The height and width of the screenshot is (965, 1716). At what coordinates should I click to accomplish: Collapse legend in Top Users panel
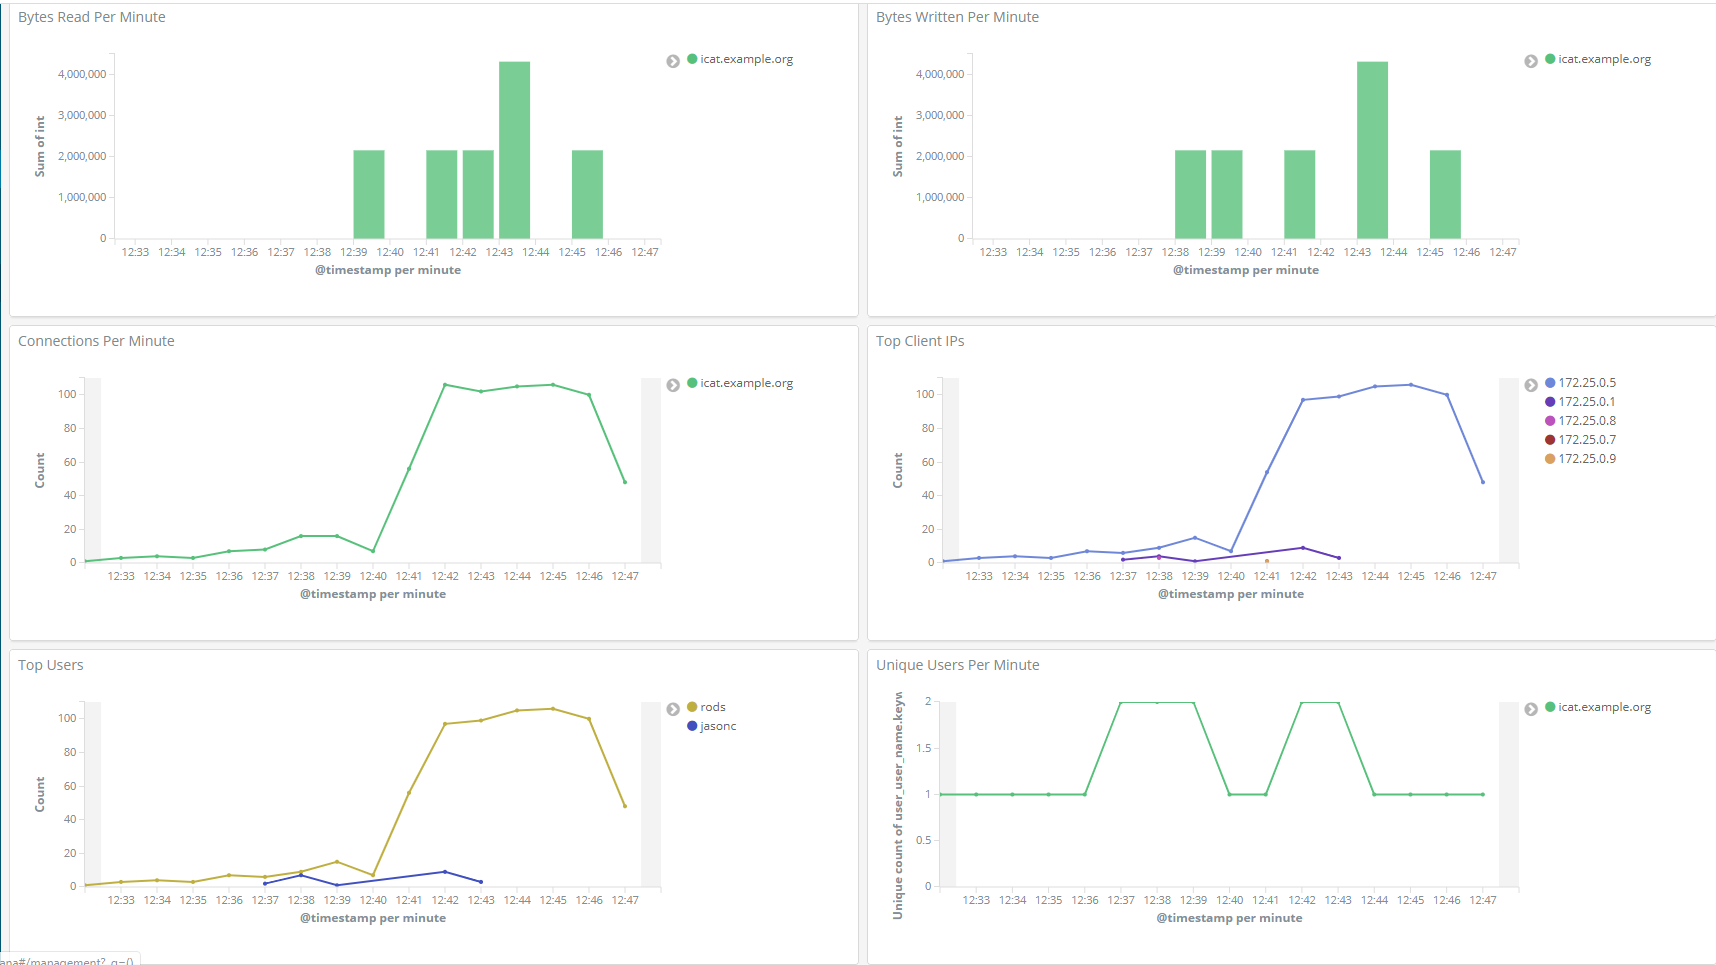673,709
